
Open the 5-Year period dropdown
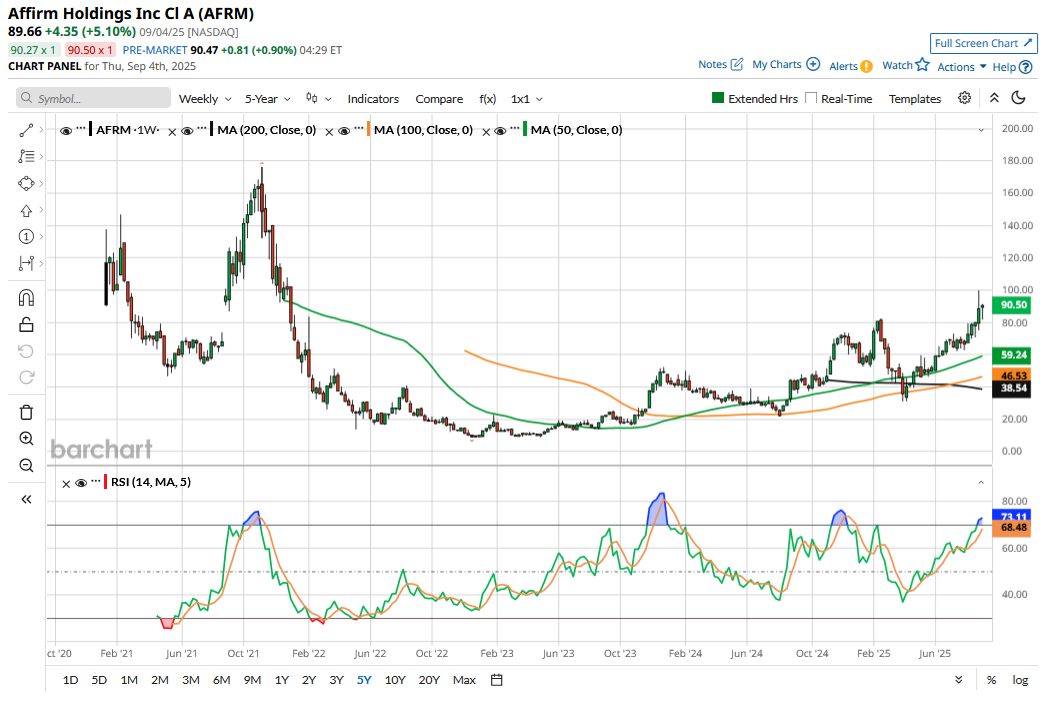coord(267,99)
